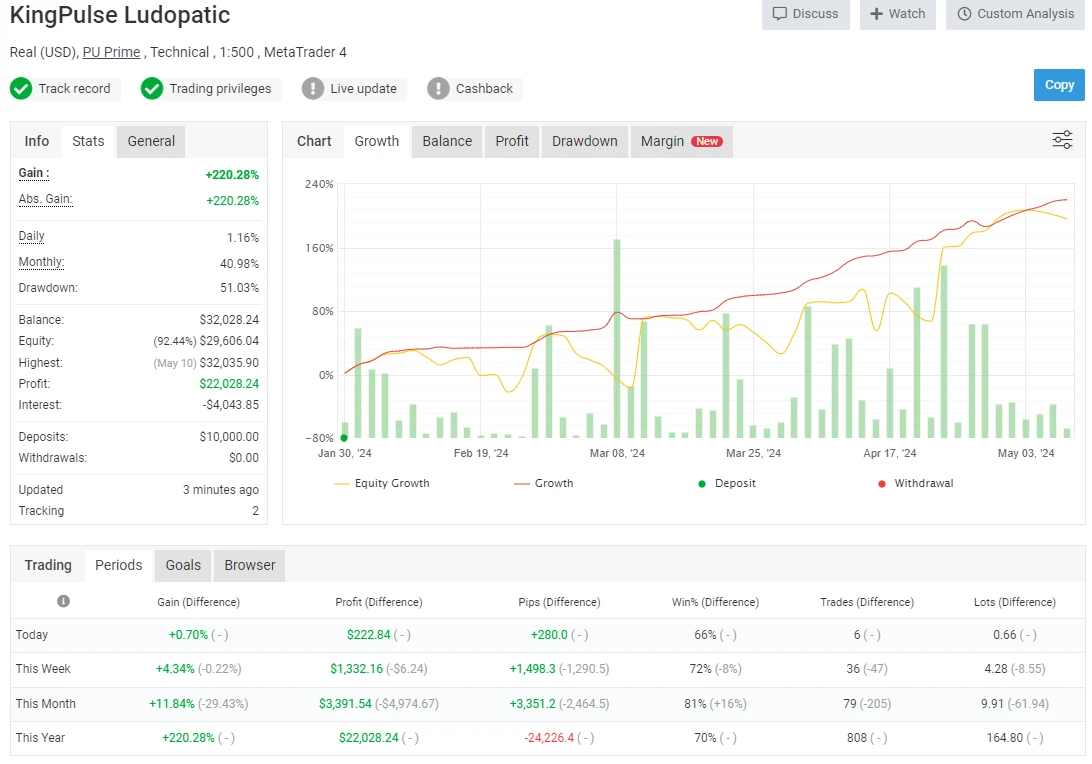The image size is (1092, 764).
Task: Open Custom Analysis
Action: click(x=1015, y=14)
